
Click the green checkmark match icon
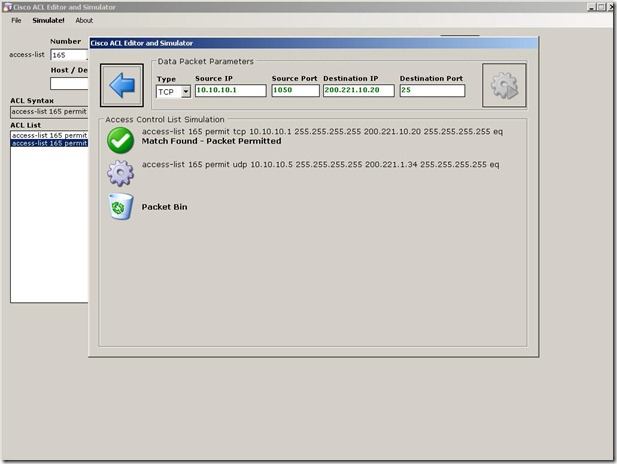click(120, 140)
